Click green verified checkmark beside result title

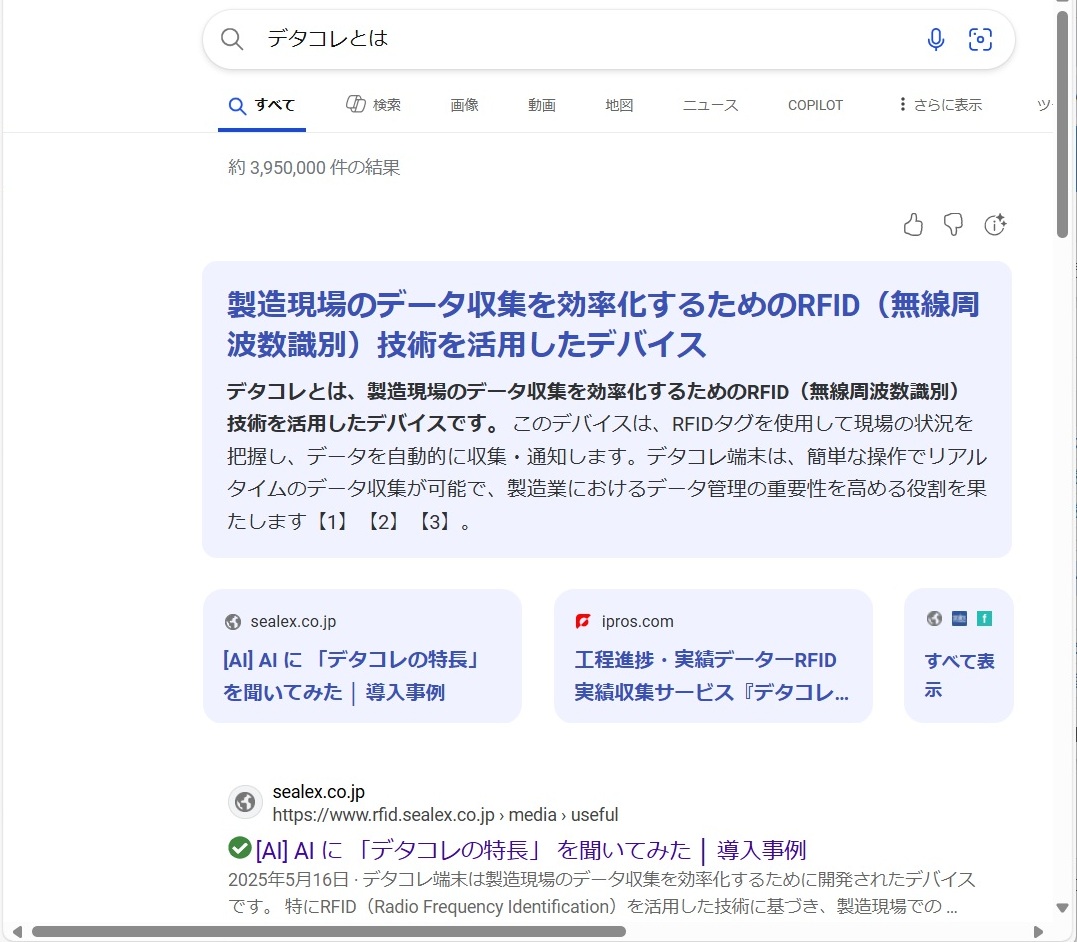tap(239, 848)
